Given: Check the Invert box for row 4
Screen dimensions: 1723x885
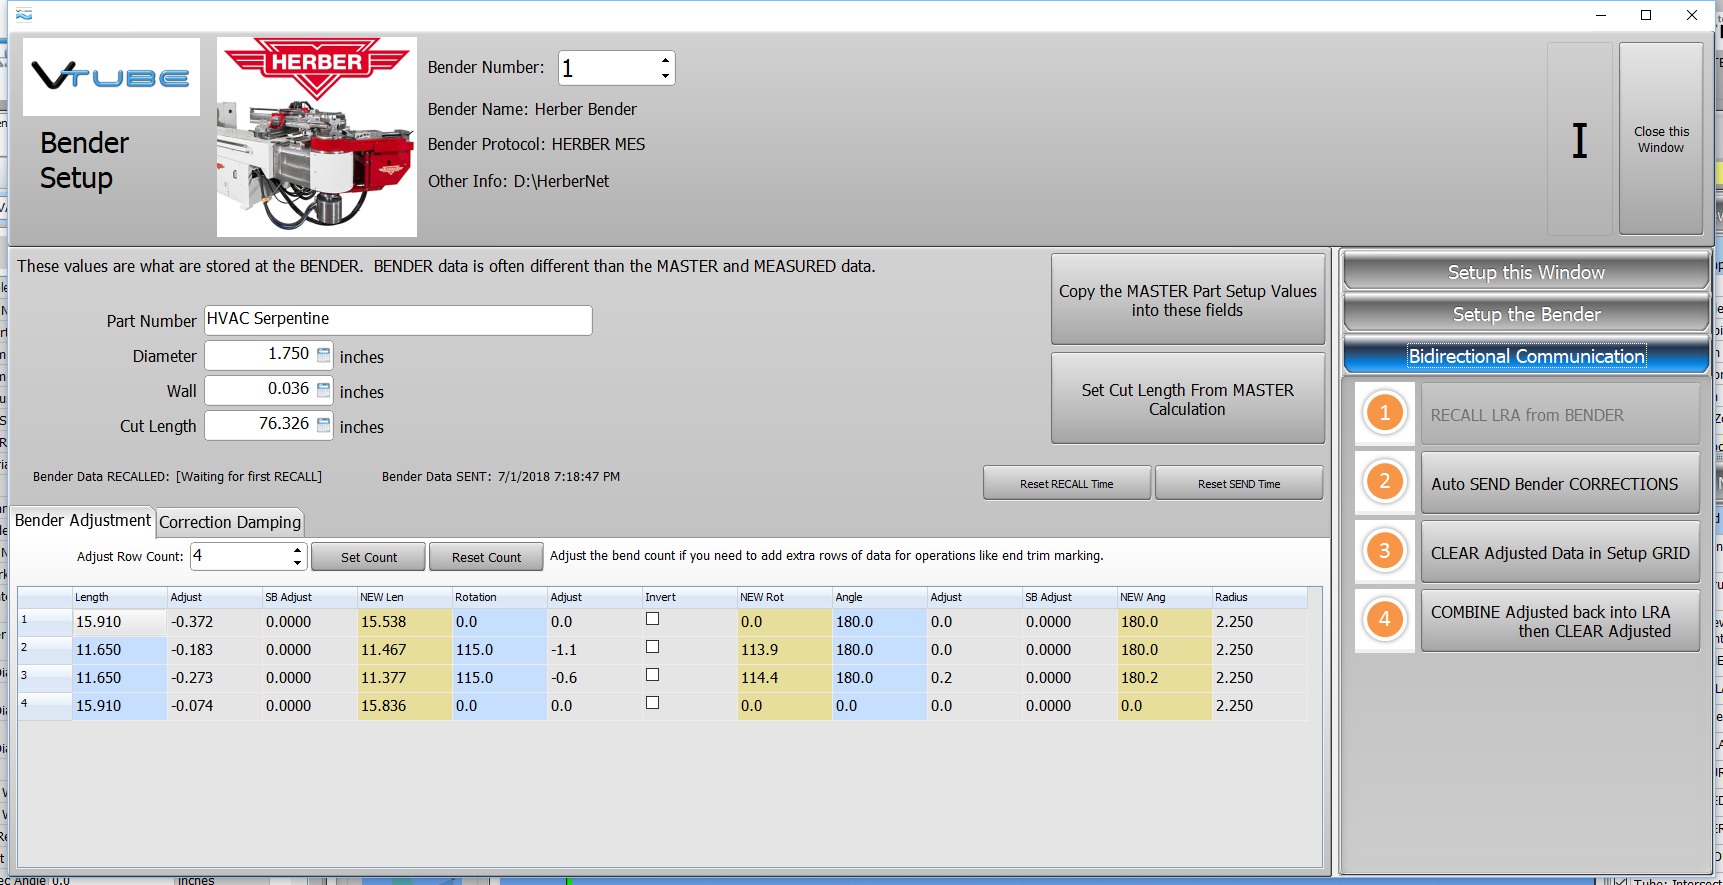Looking at the screenshot, I should [x=652, y=703].
